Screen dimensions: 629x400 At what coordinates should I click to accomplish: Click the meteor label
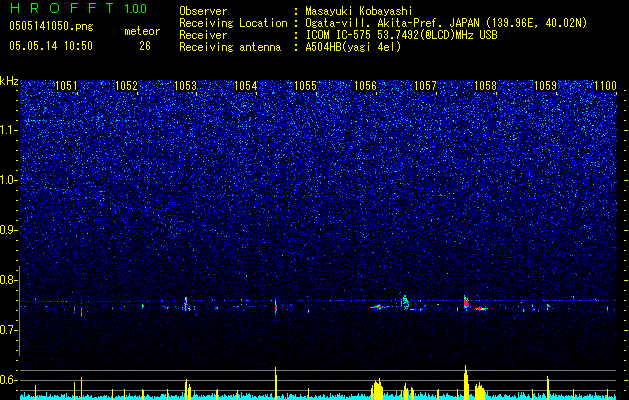click(142, 31)
